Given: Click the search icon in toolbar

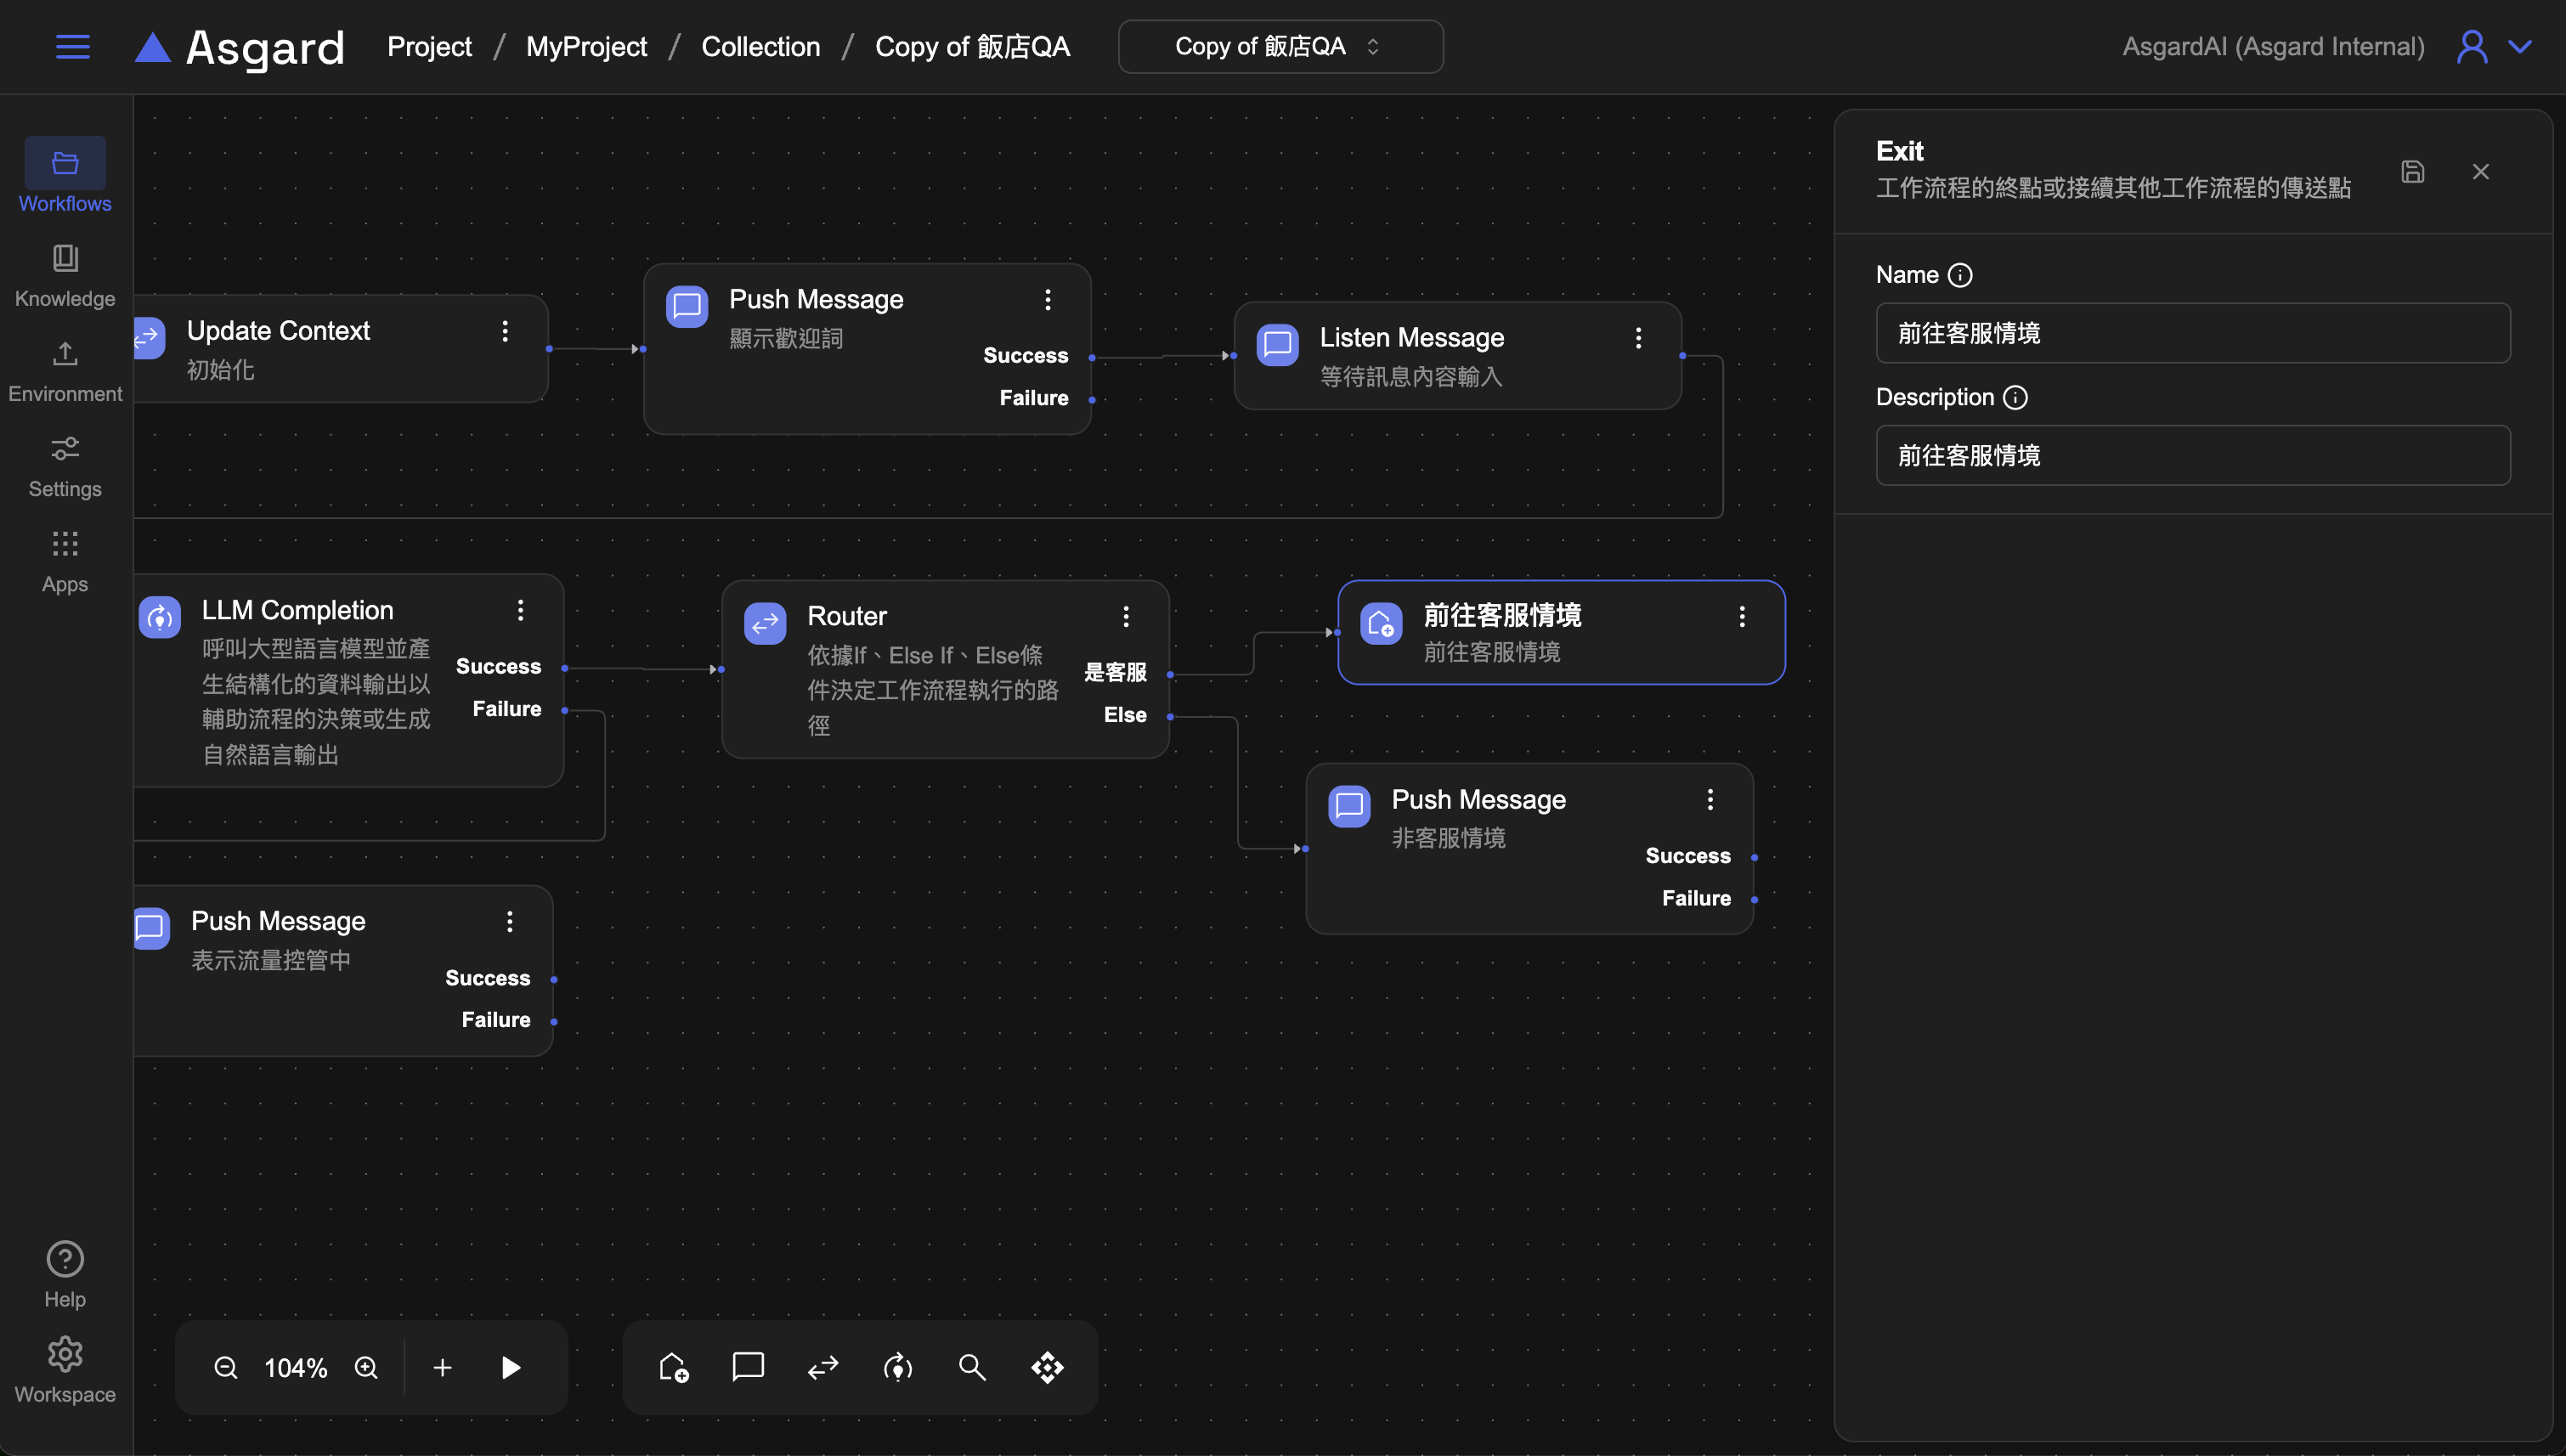Looking at the screenshot, I should (972, 1367).
